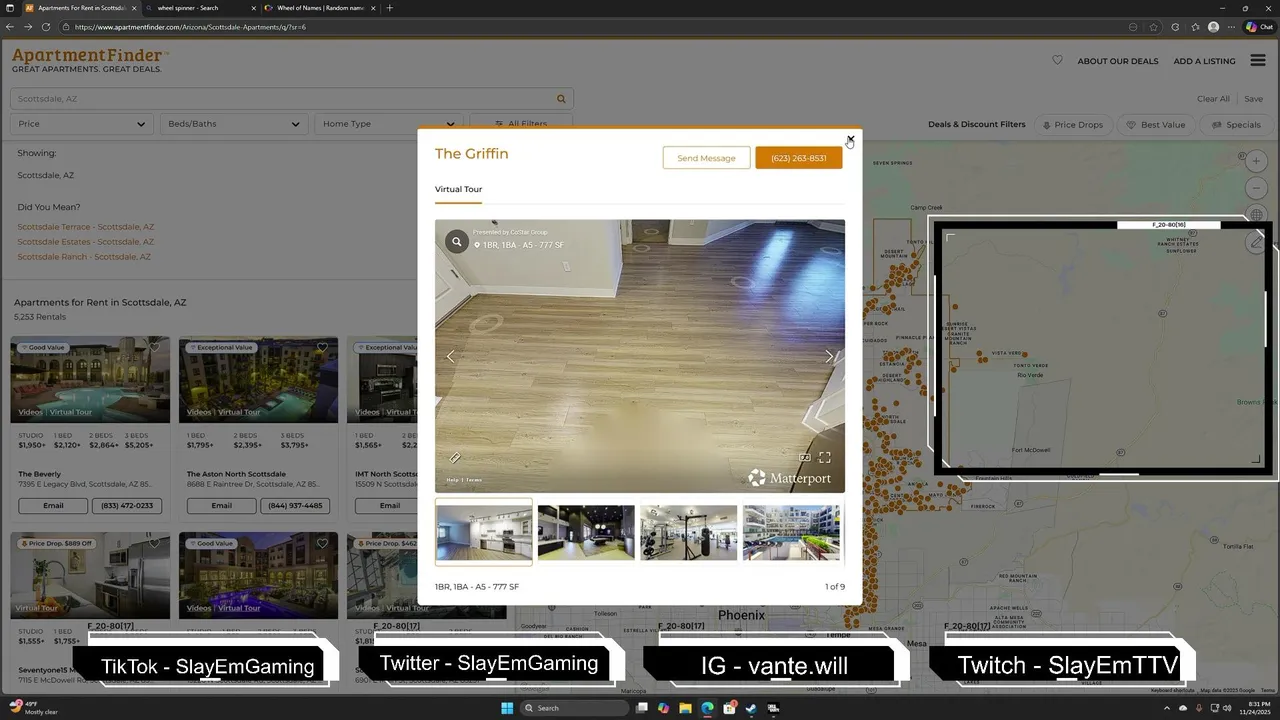Screen dimensions: 1280x720
Task: Favorite The Beverly listing heart
Action: pyautogui.click(x=155, y=348)
